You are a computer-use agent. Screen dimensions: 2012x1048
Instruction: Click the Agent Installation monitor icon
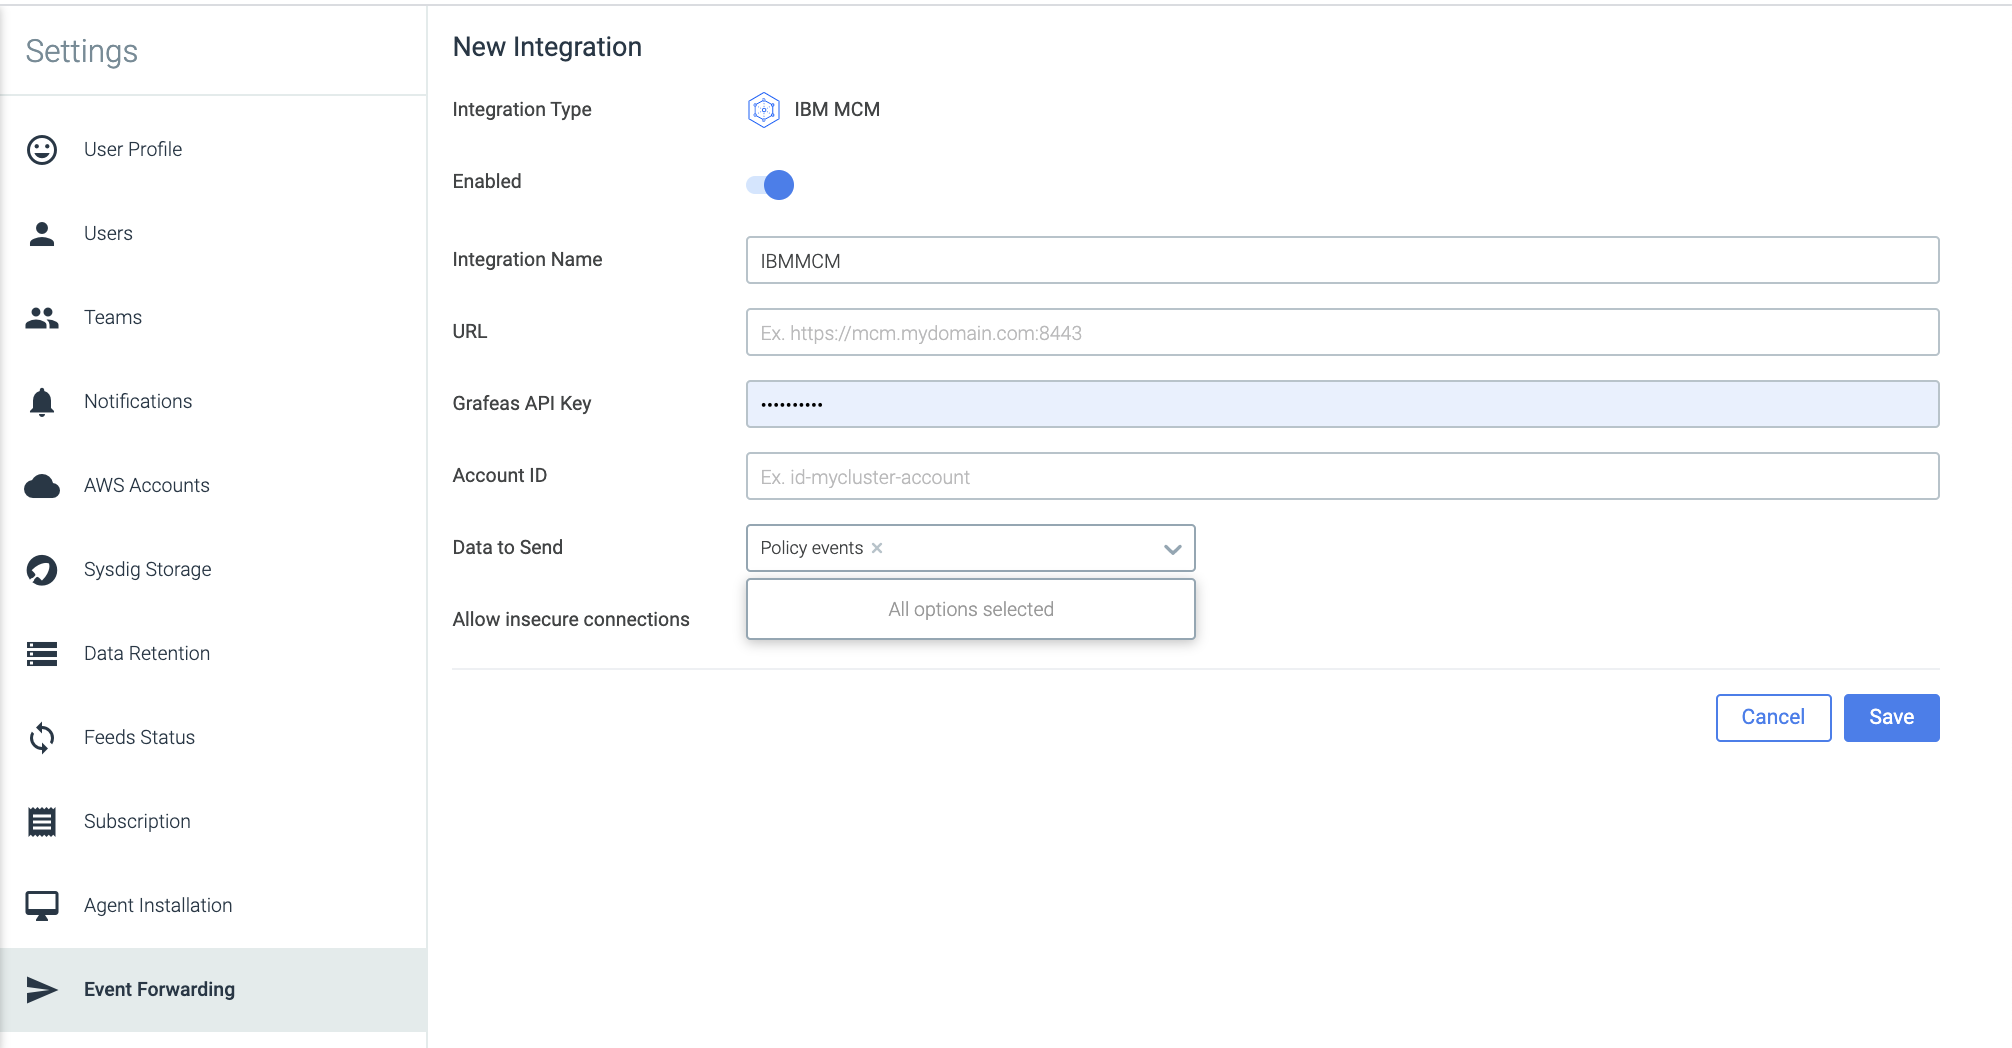[x=42, y=906]
